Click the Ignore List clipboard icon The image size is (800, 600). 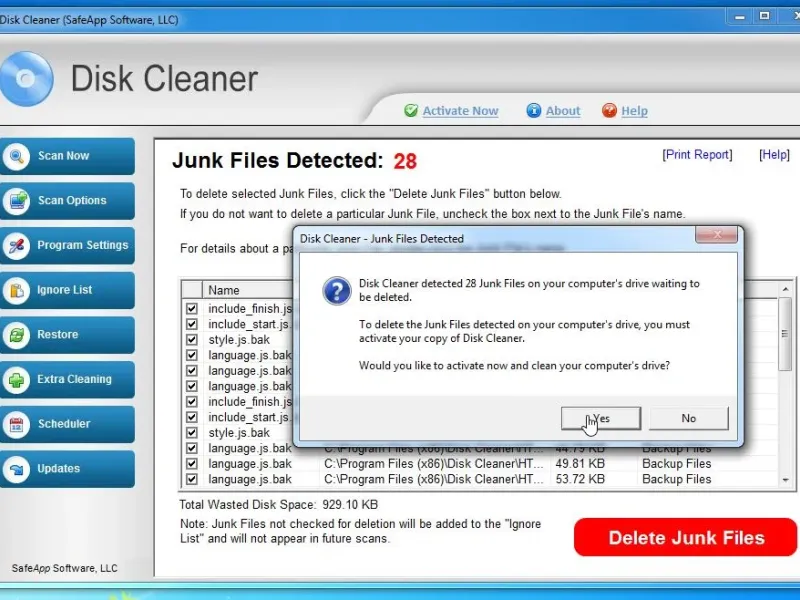point(16,290)
